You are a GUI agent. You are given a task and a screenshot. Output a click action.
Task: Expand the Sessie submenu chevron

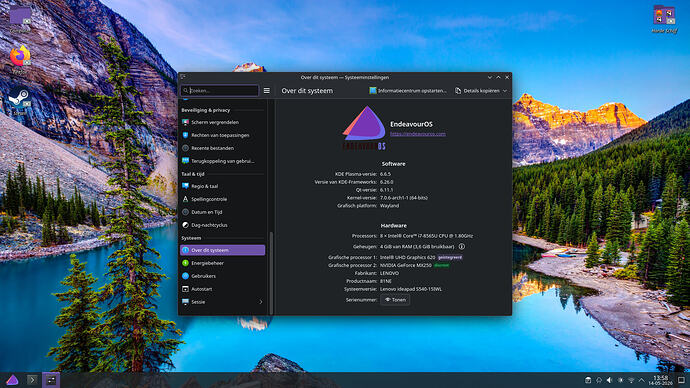point(261,302)
